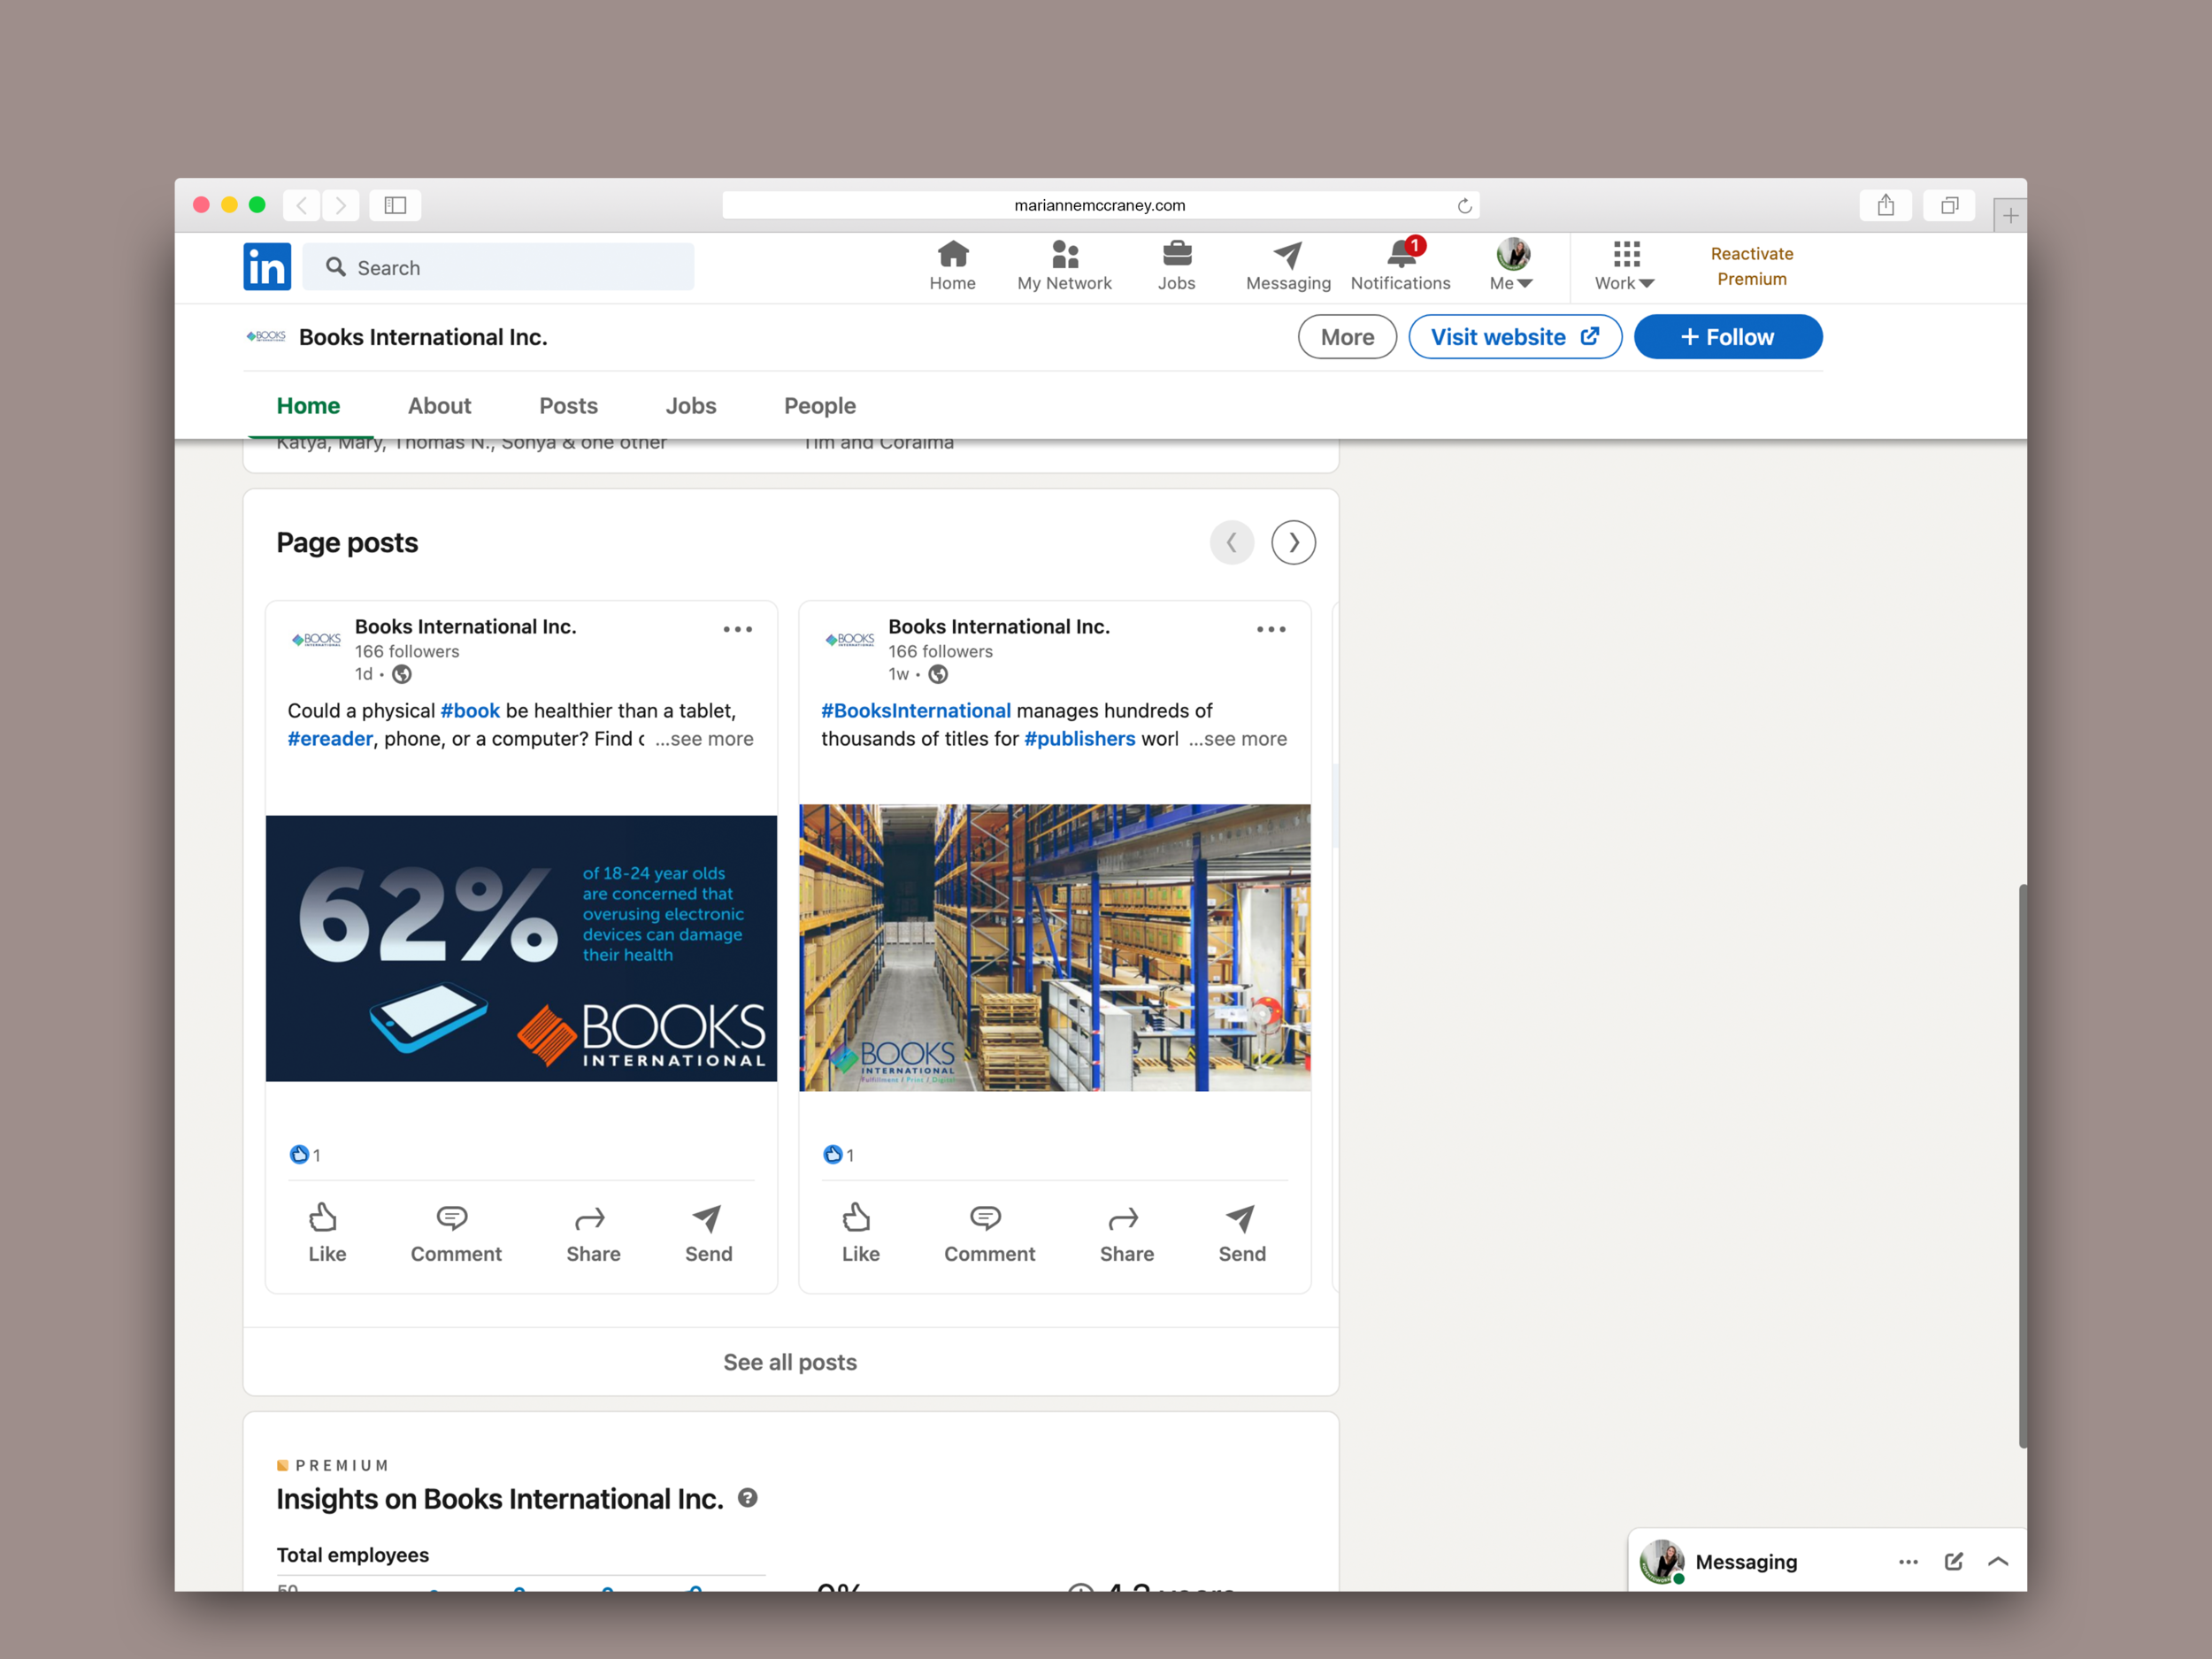
Task: Switch to the Posts tab
Action: coord(568,406)
